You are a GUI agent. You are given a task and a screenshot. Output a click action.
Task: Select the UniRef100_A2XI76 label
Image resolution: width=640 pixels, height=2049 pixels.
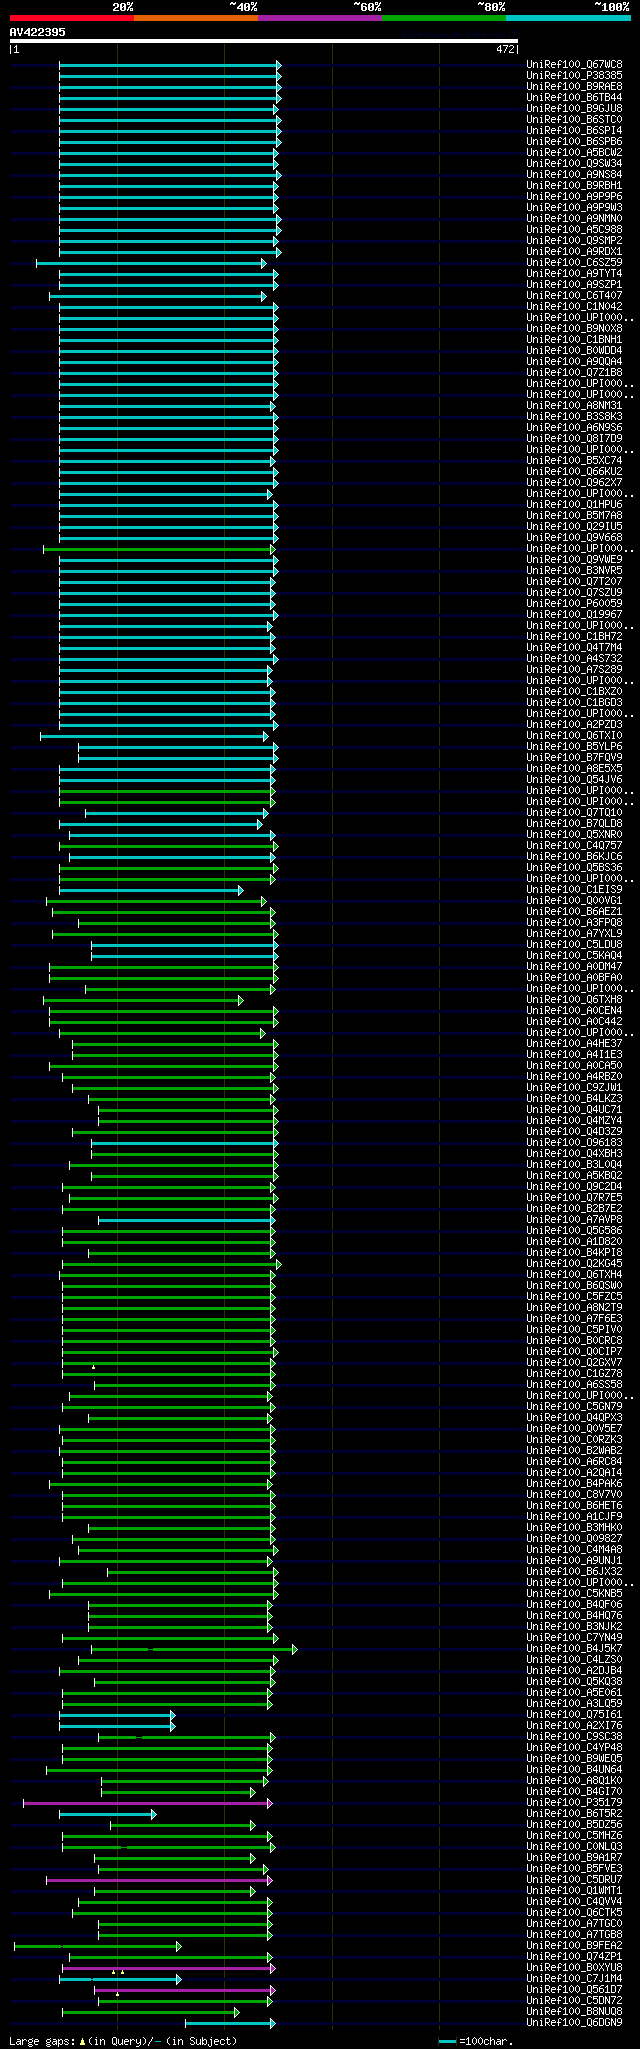(574, 1726)
